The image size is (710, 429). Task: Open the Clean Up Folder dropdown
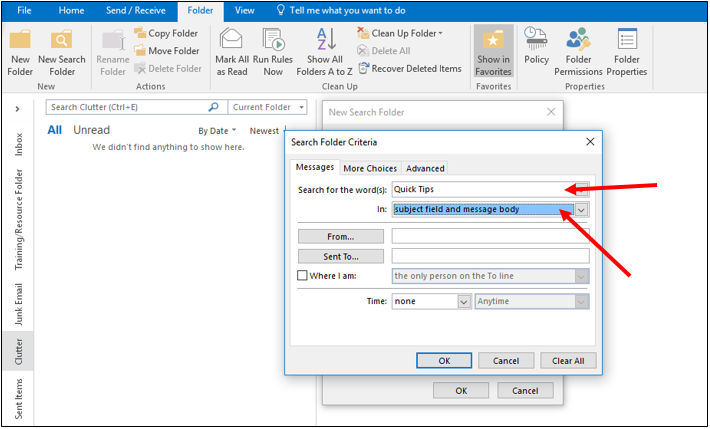pyautogui.click(x=400, y=33)
